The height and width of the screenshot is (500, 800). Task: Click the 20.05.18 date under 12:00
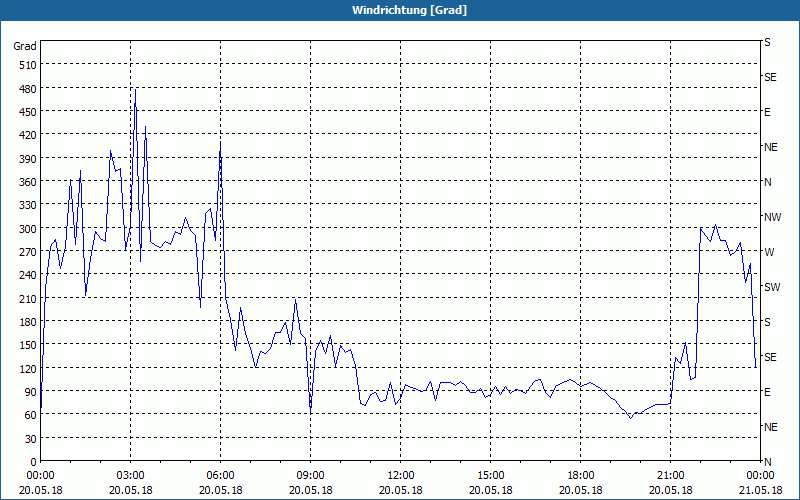point(401,490)
